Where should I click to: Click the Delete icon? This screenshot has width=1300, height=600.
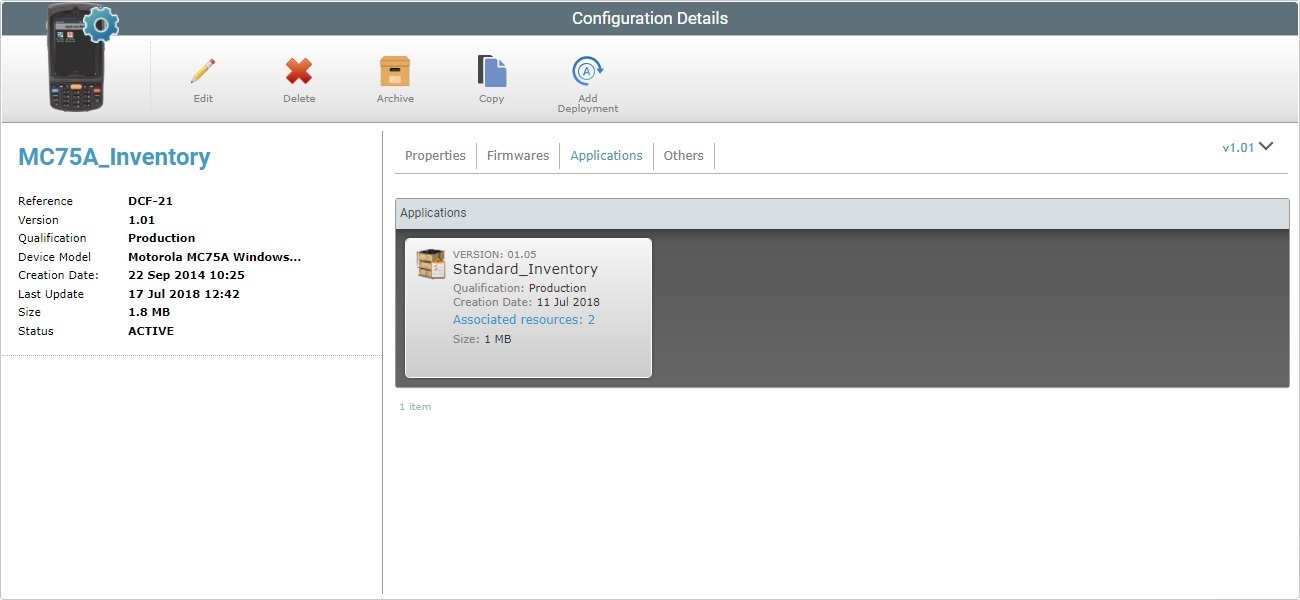click(298, 73)
